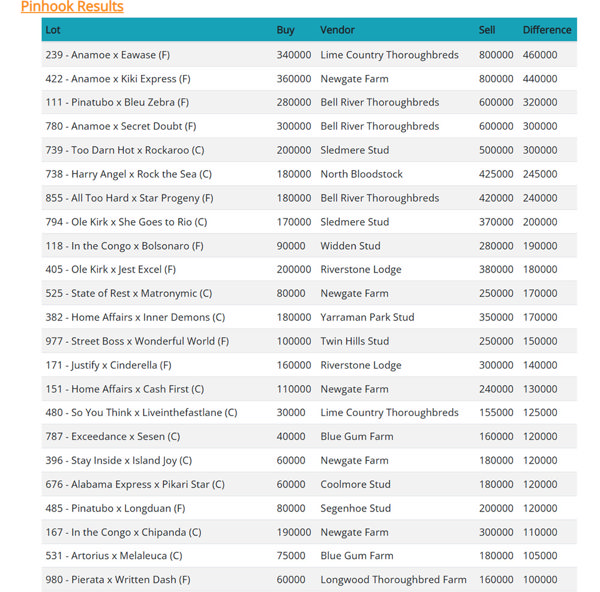Click the 125000 difference value
This screenshot has width=600, height=592.
pyautogui.click(x=540, y=413)
